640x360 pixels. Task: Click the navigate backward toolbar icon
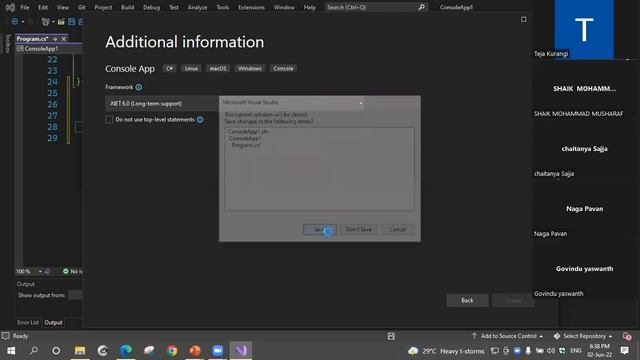(x=14, y=22)
